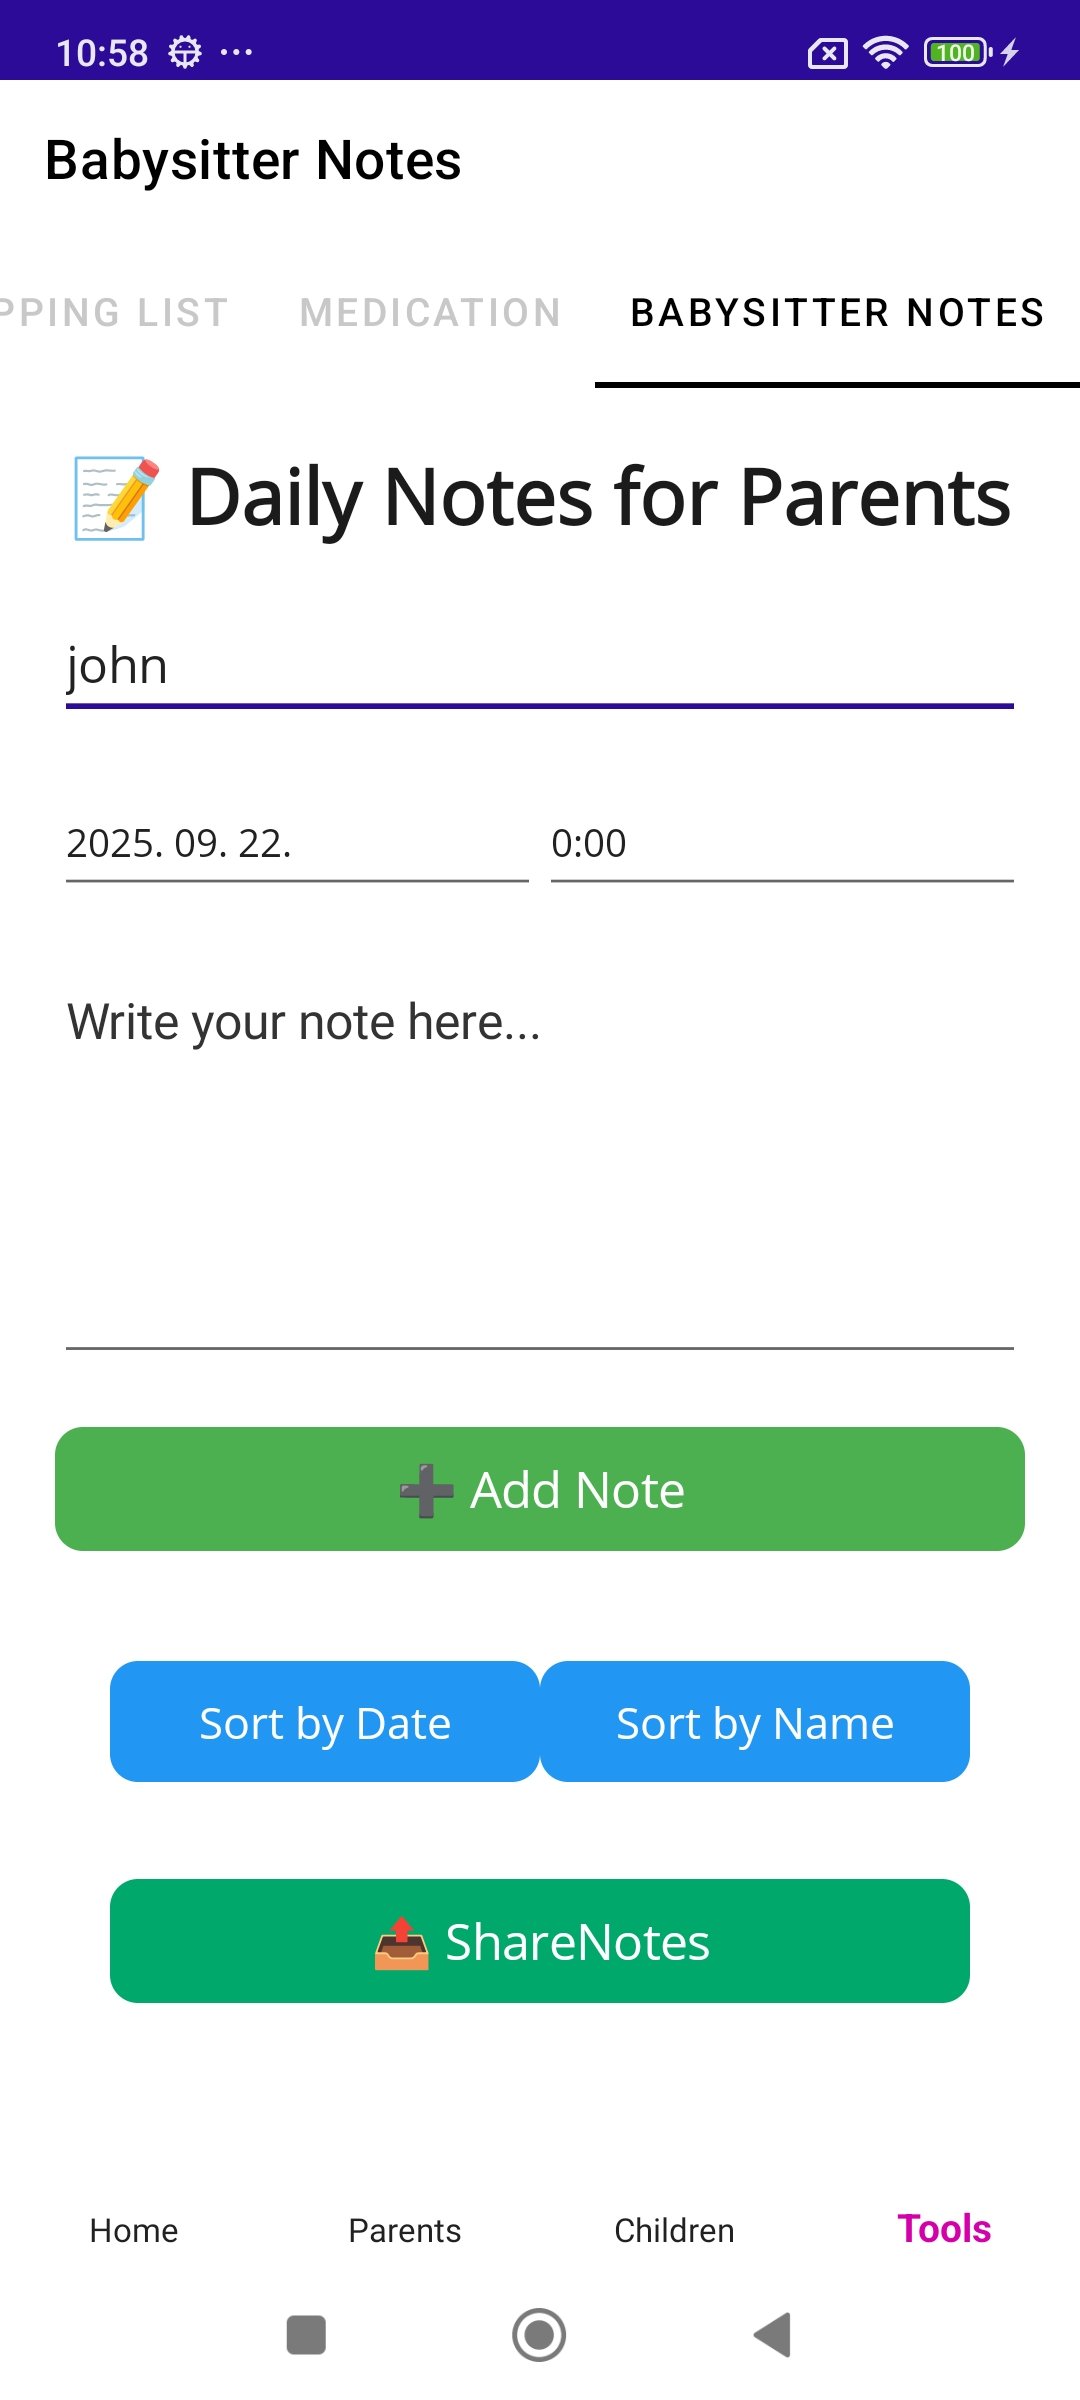Focus the name field containing john

pyautogui.click(x=540, y=666)
